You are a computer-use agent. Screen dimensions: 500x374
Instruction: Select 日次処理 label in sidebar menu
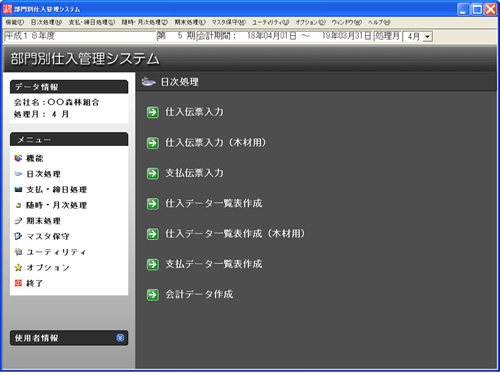[43, 174]
